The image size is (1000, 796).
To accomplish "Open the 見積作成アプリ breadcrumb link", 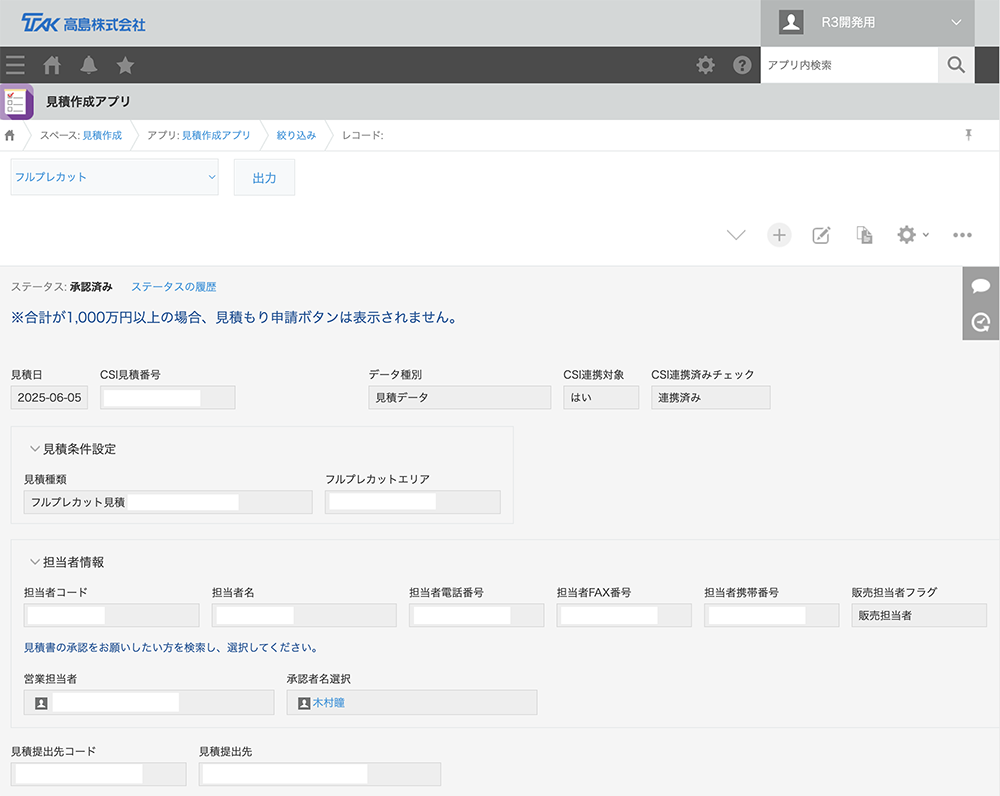I will pyautogui.click(x=216, y=135).
